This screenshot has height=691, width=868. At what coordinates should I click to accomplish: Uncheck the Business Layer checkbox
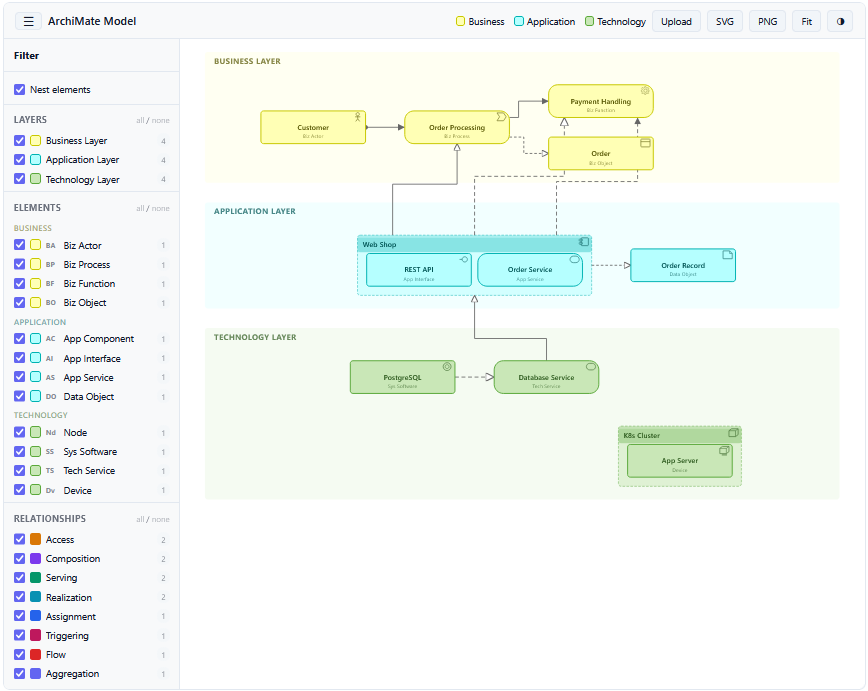[19, 140]
